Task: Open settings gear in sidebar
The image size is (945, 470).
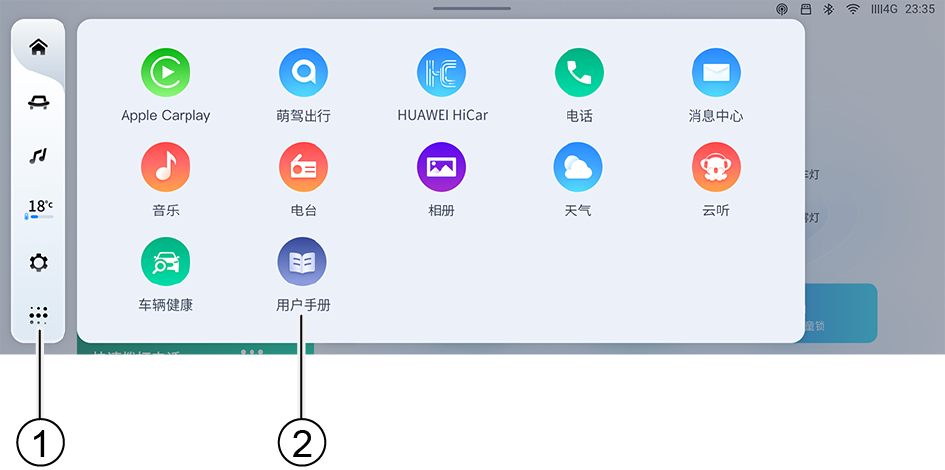Action: coord(39,262)
